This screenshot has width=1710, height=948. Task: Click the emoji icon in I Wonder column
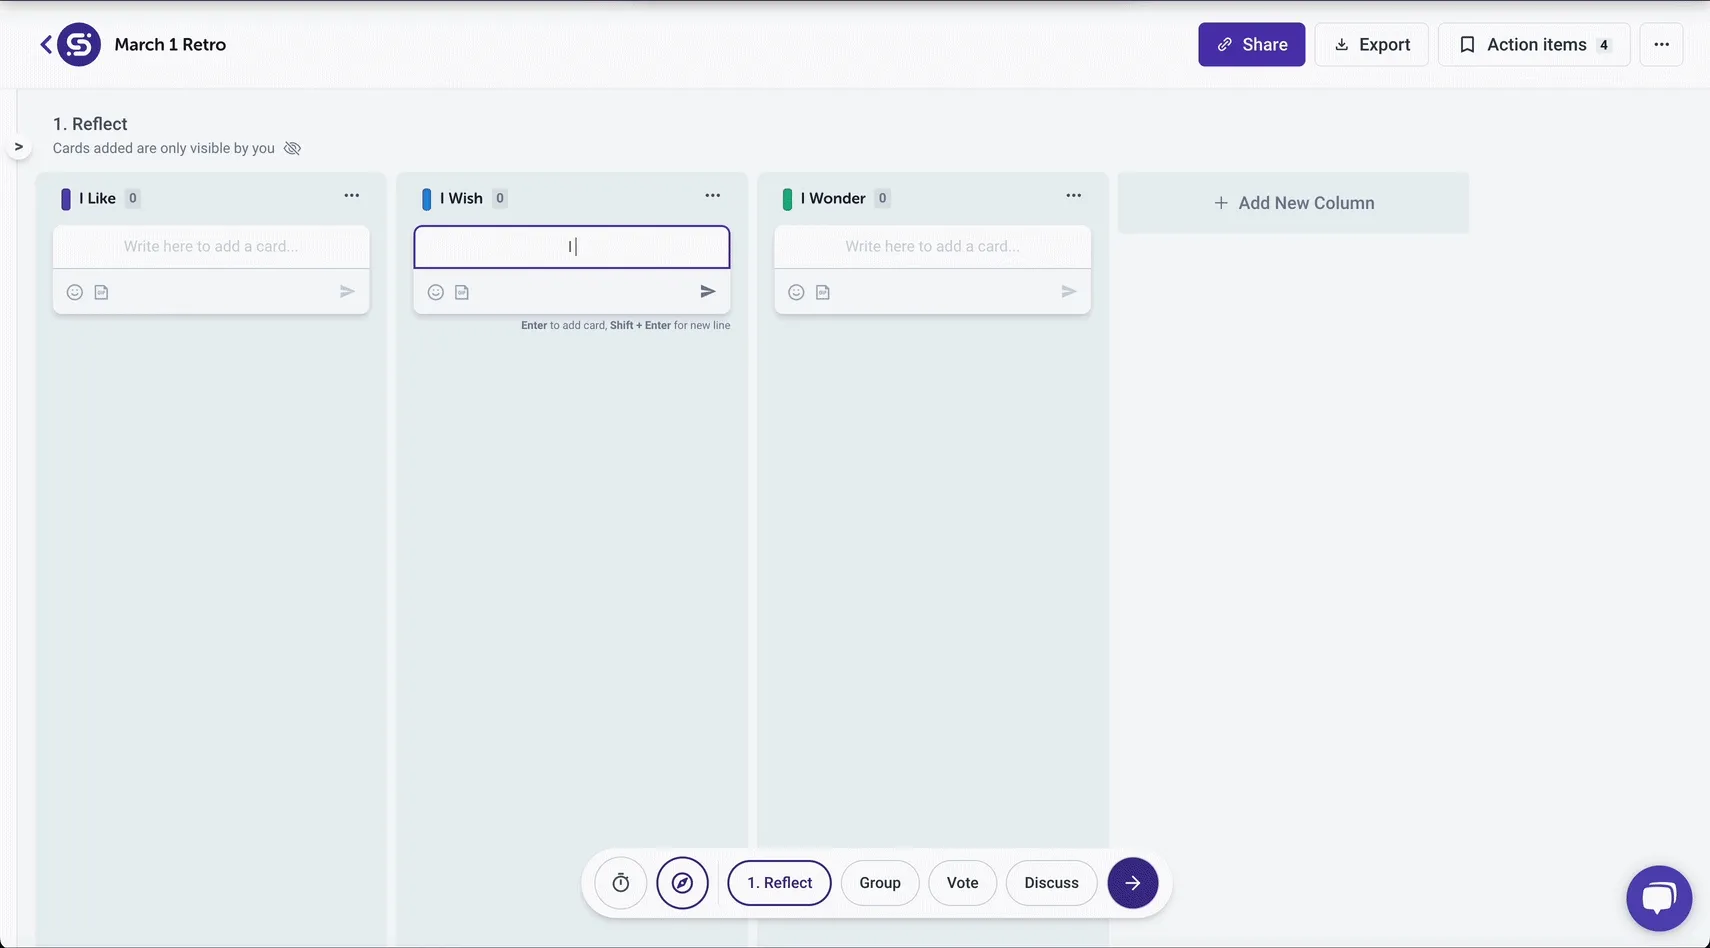click(x=796, y=292)
